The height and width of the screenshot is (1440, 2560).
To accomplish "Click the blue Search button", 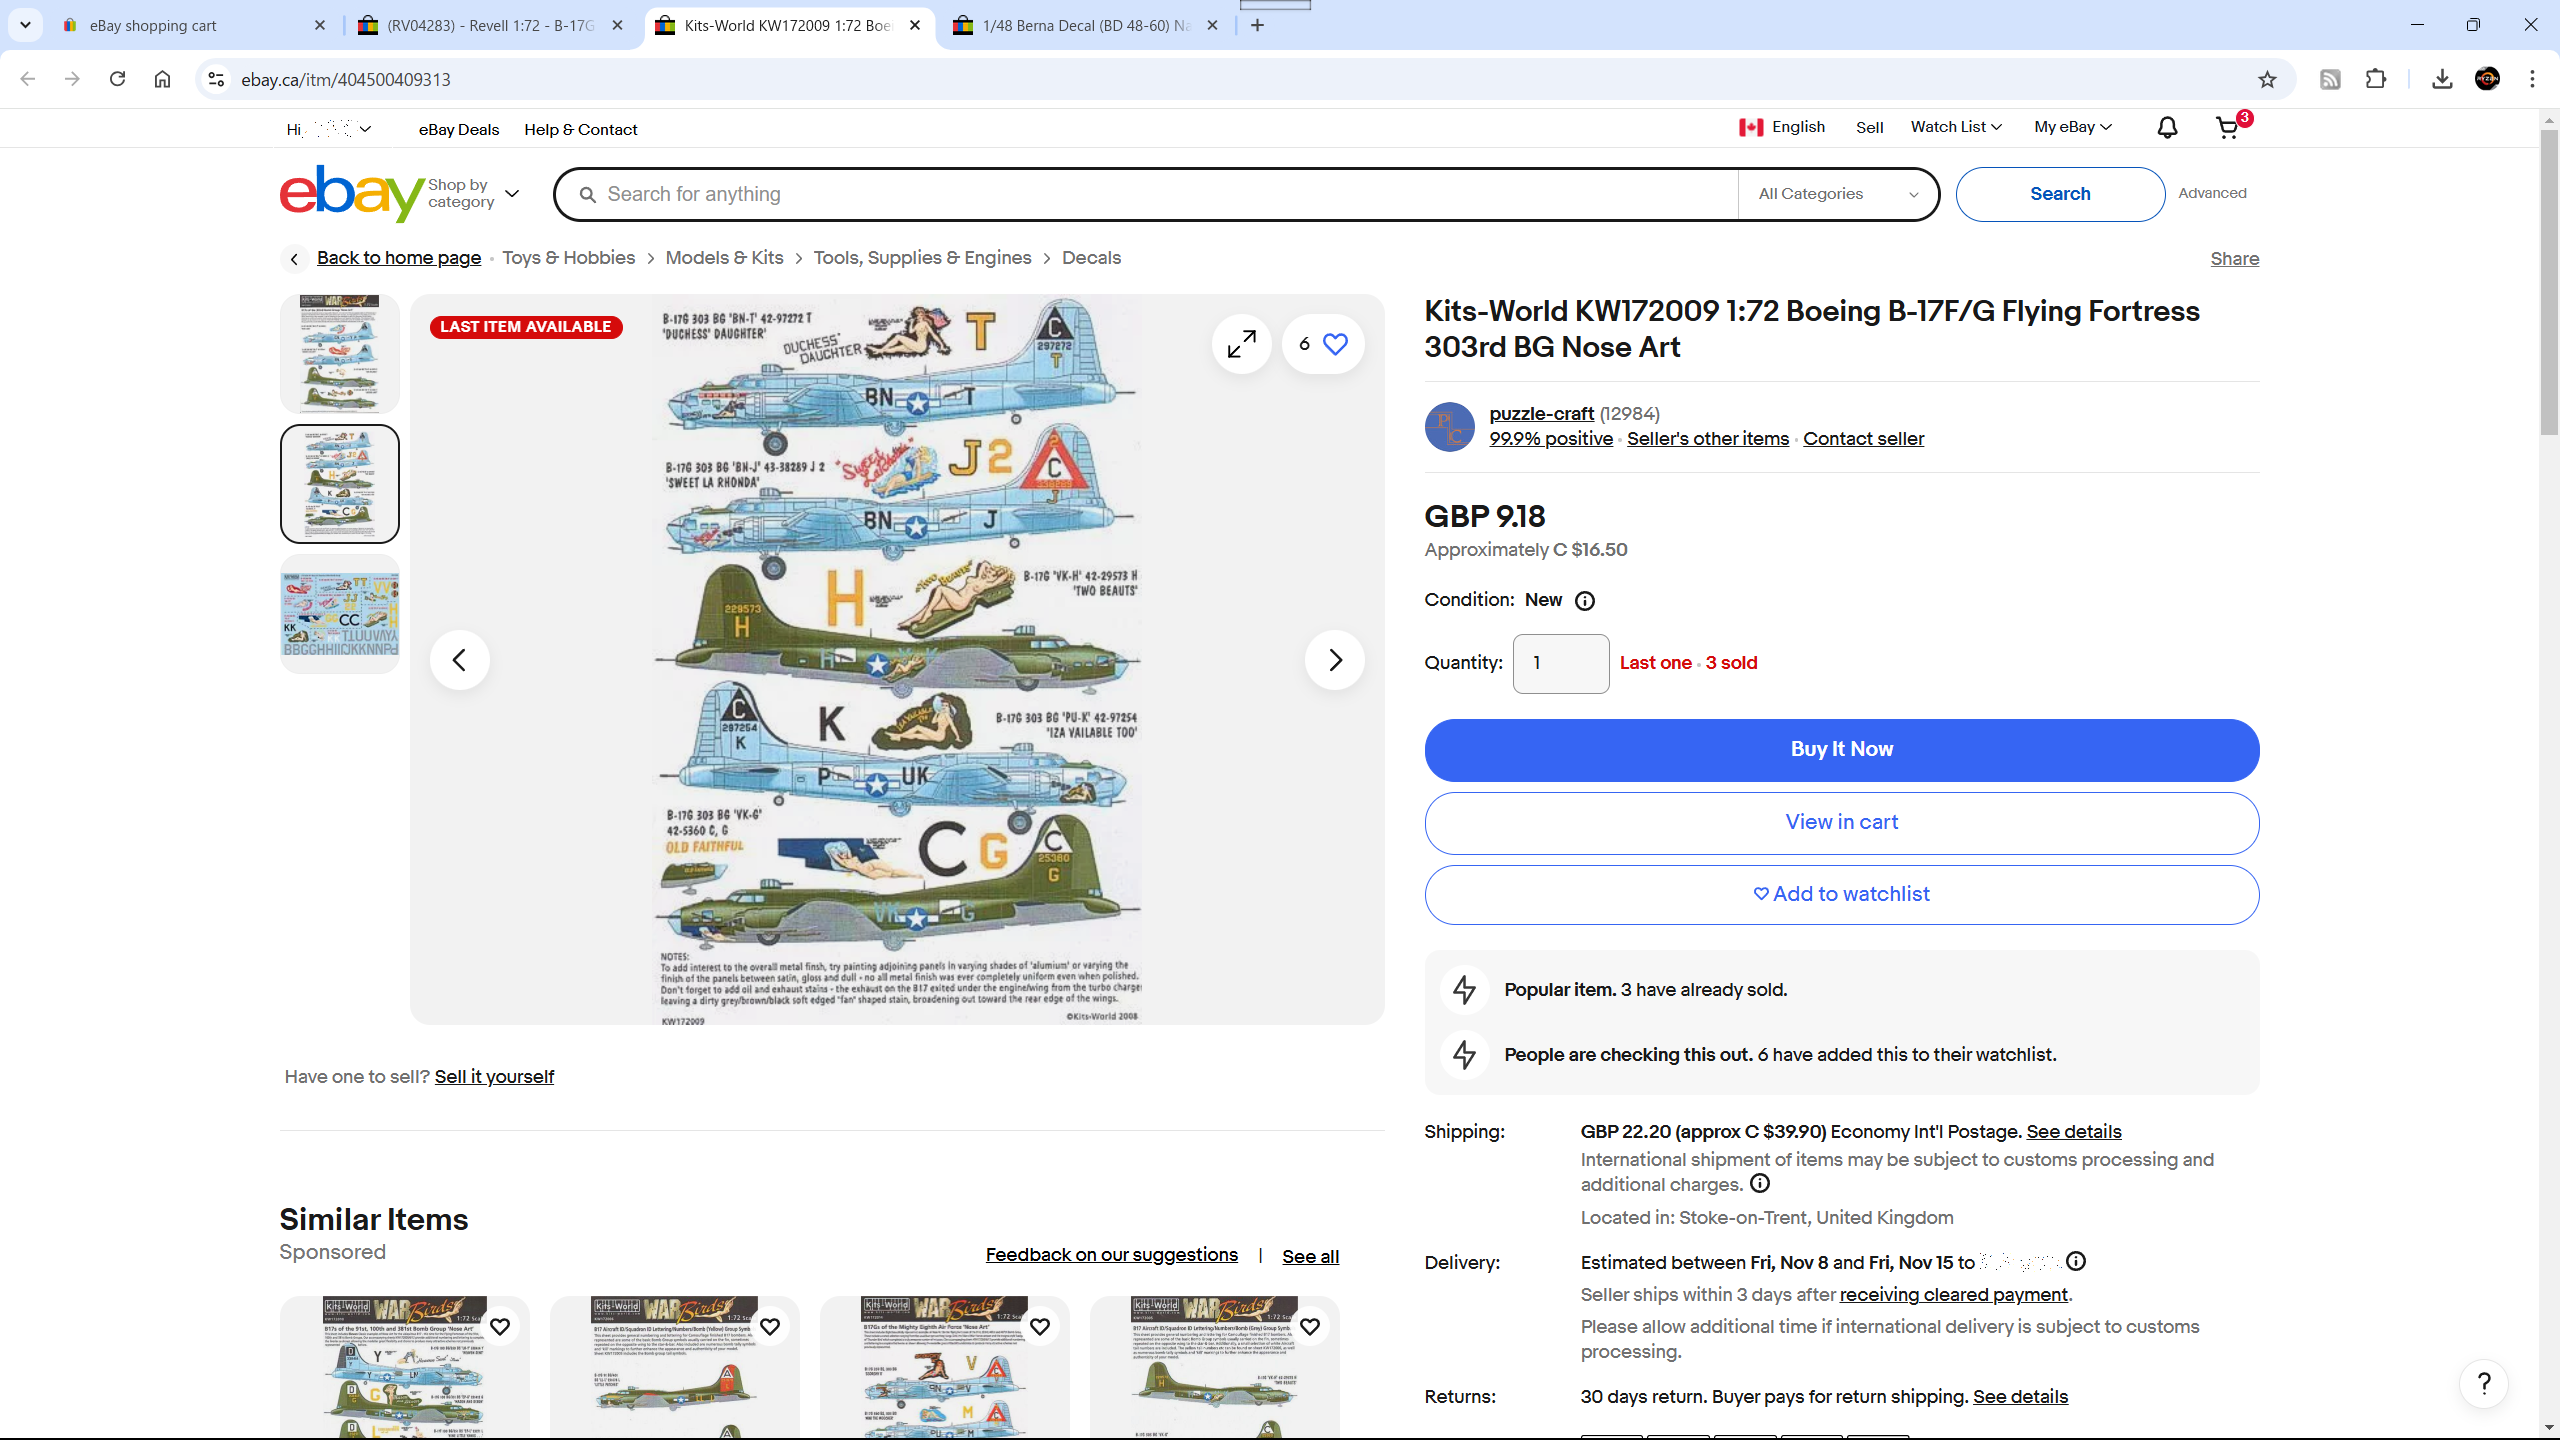I will coord(2060,194).
